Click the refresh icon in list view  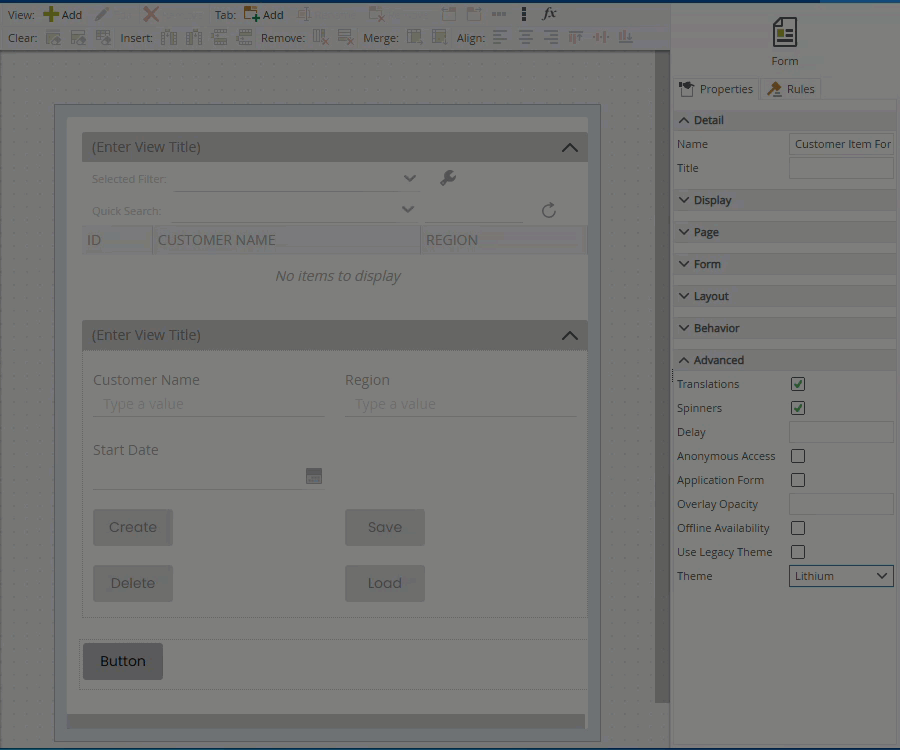tap(548, 210)
